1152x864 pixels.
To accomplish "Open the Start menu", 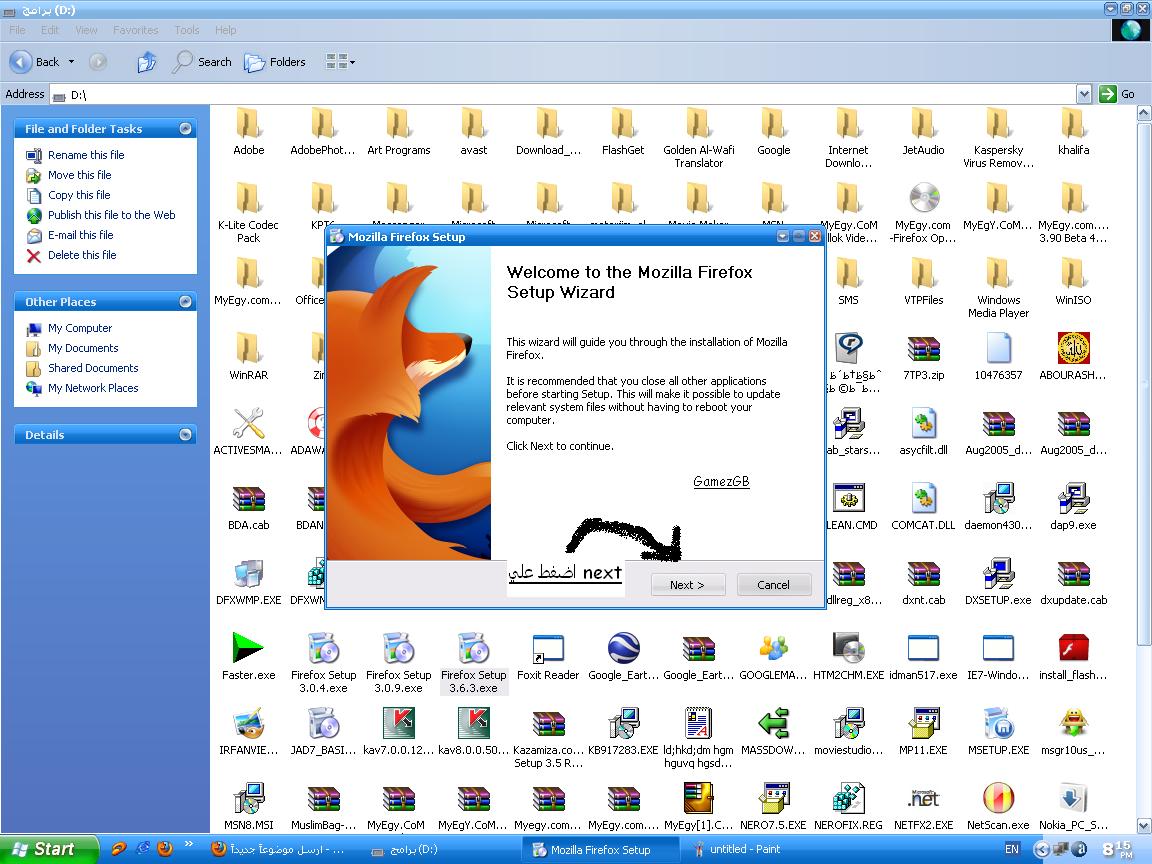I will (48, 849).
